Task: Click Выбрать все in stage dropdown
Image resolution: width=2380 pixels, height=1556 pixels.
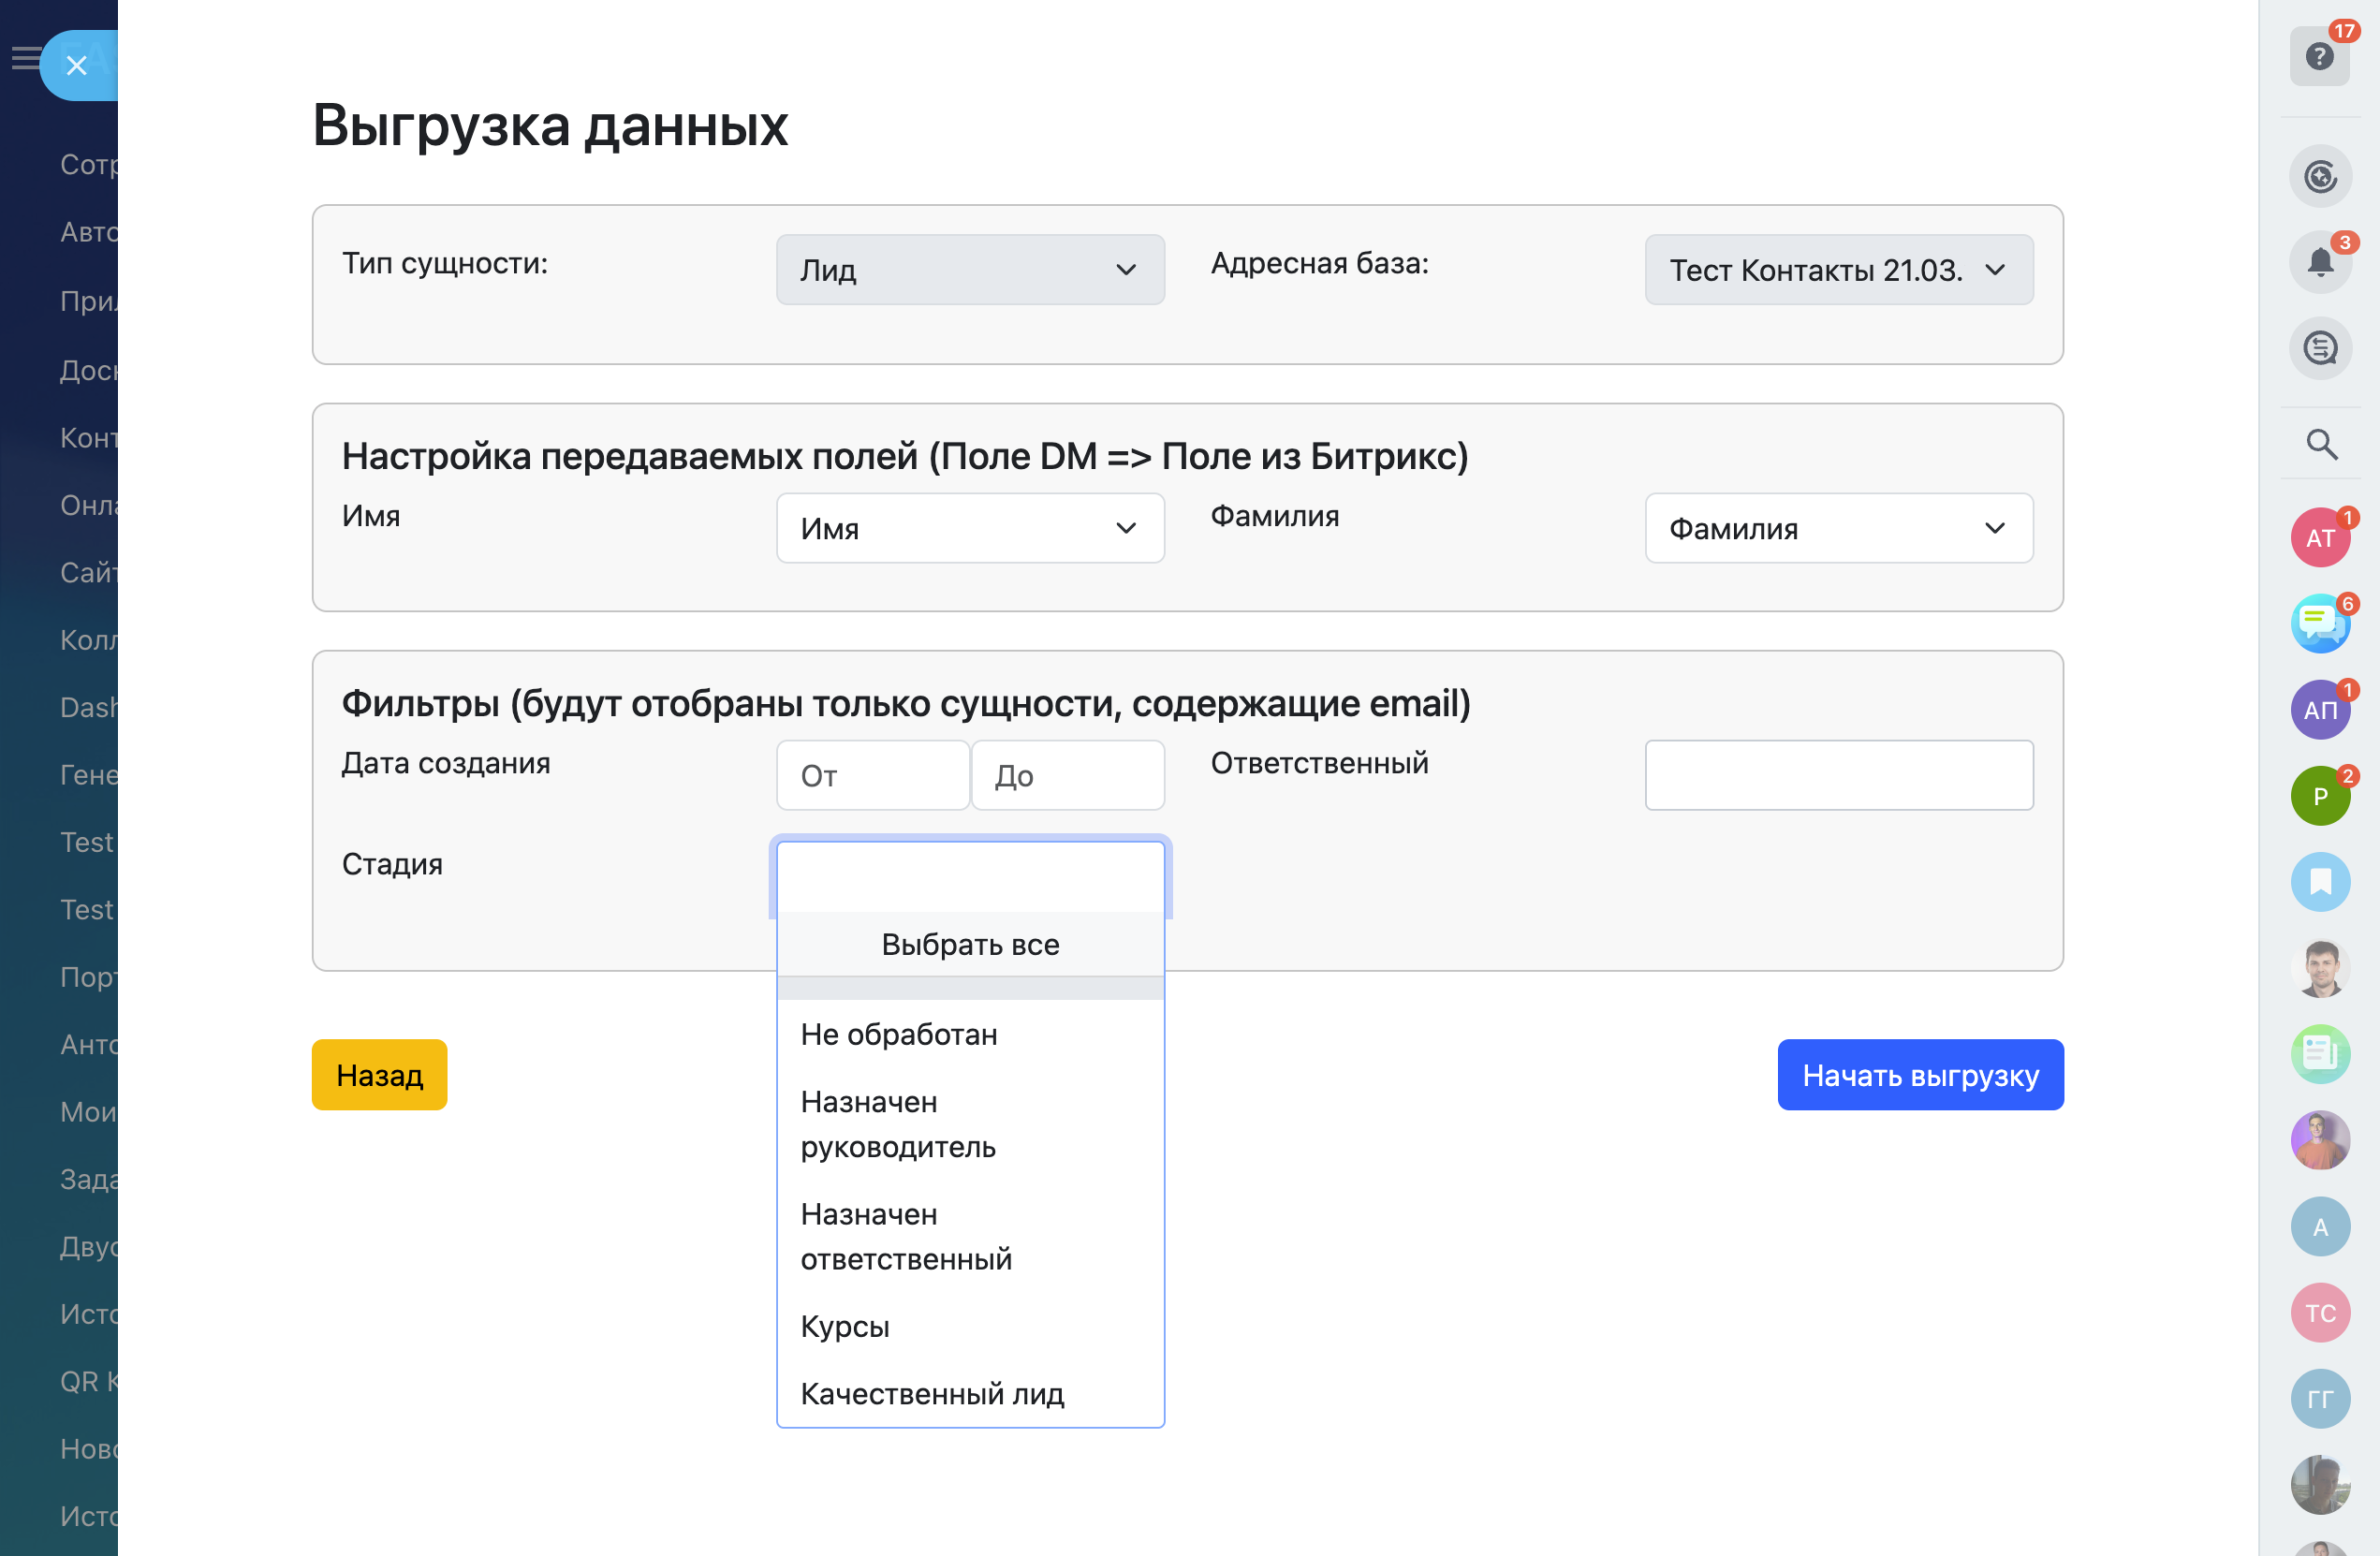Action: tap(969, 944)
